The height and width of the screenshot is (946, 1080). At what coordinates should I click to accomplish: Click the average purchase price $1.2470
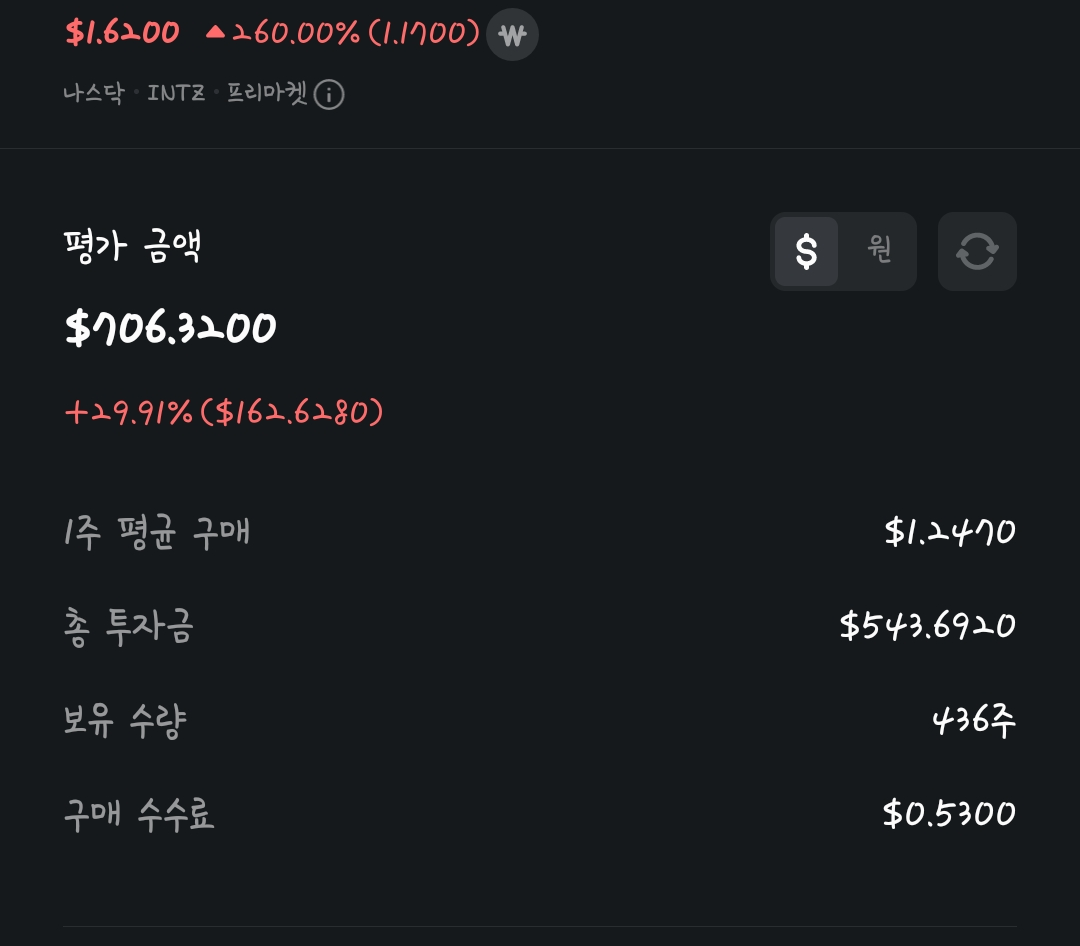point(950,532)
